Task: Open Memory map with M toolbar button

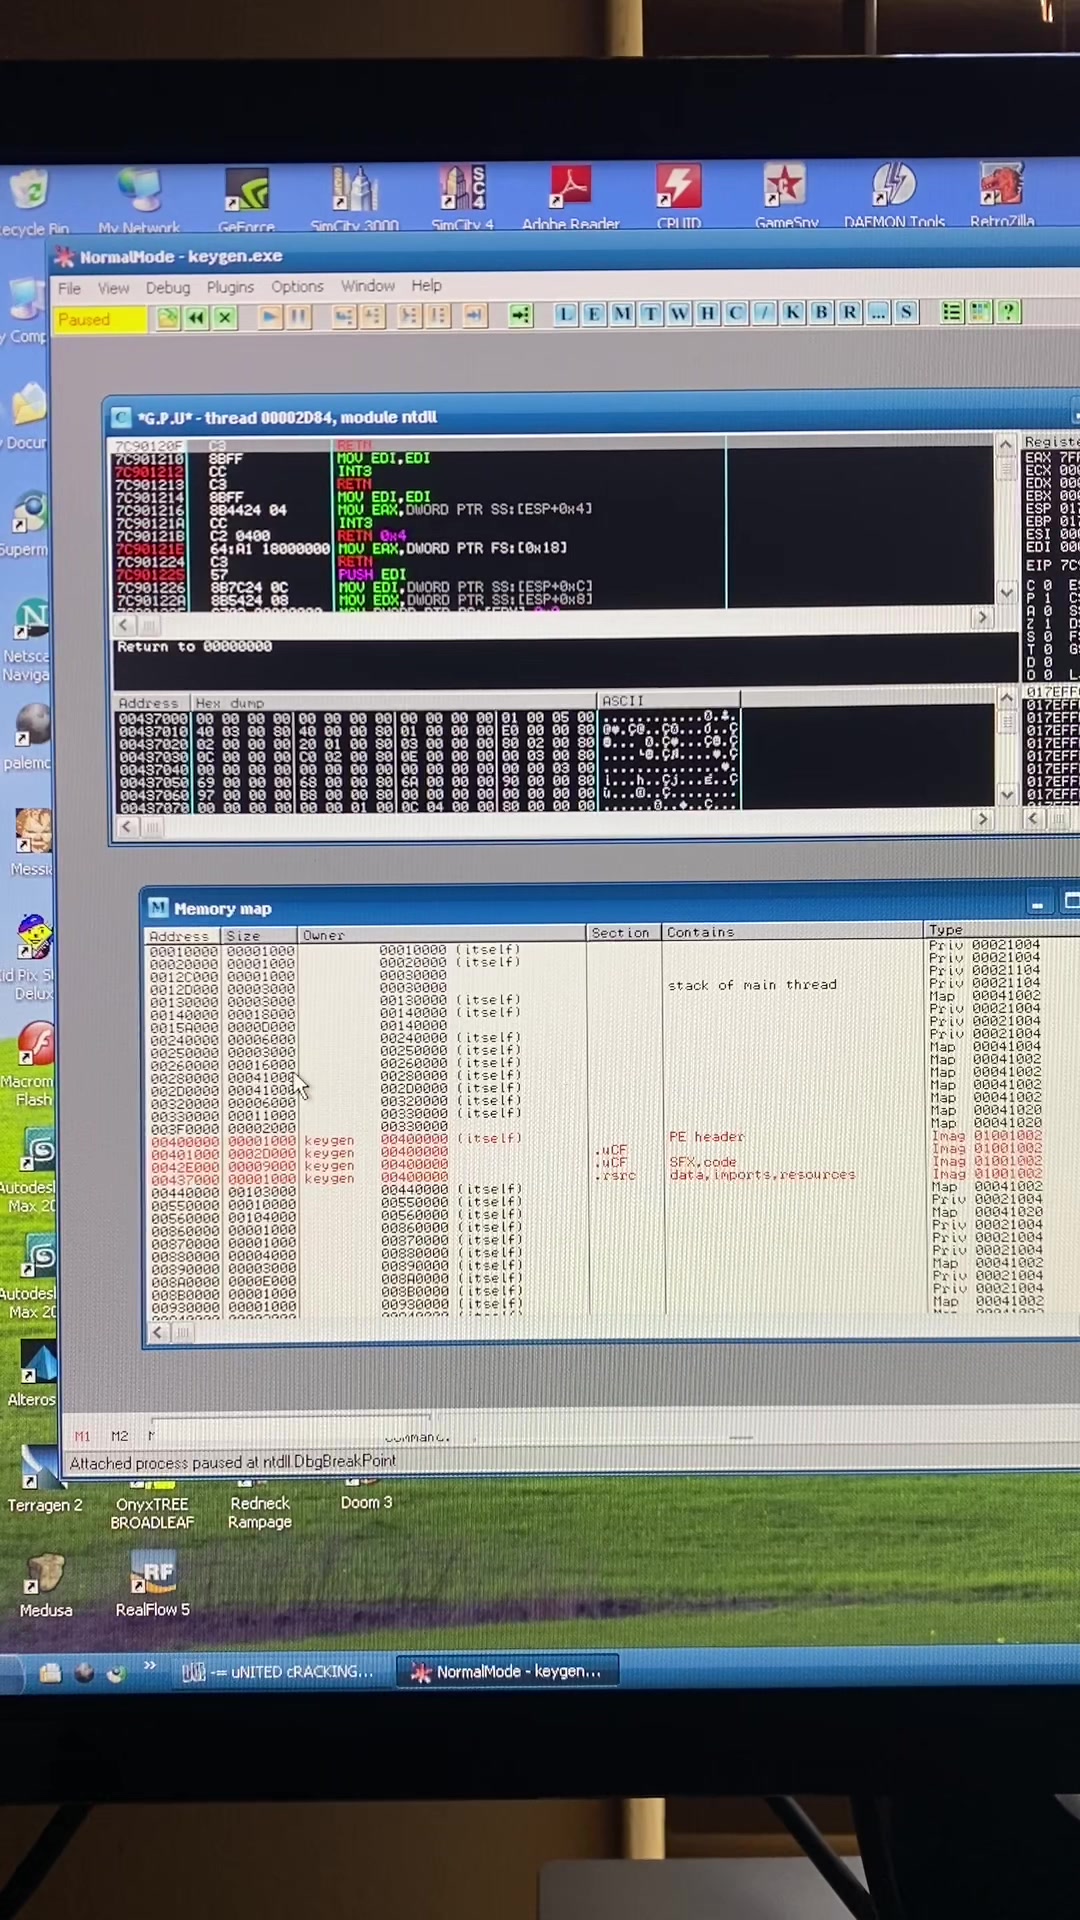Action: coord(622,314)
